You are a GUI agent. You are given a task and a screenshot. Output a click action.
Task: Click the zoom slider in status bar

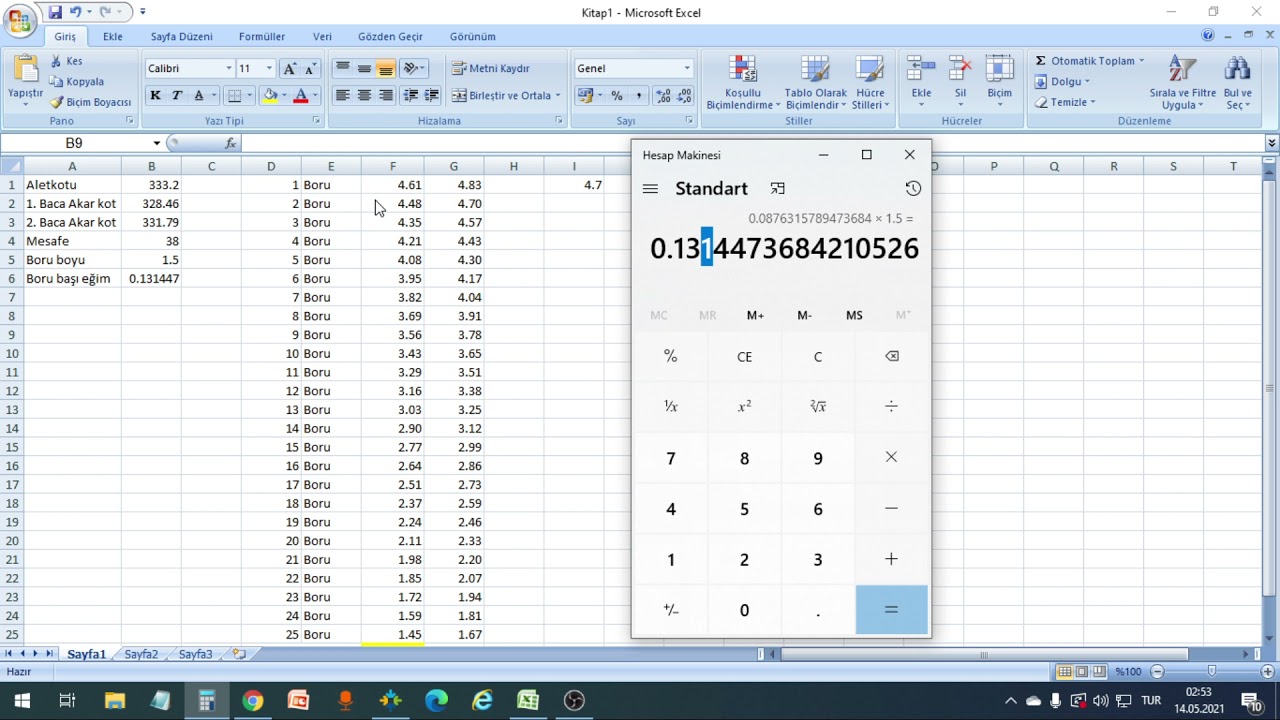coord(1212,672)
